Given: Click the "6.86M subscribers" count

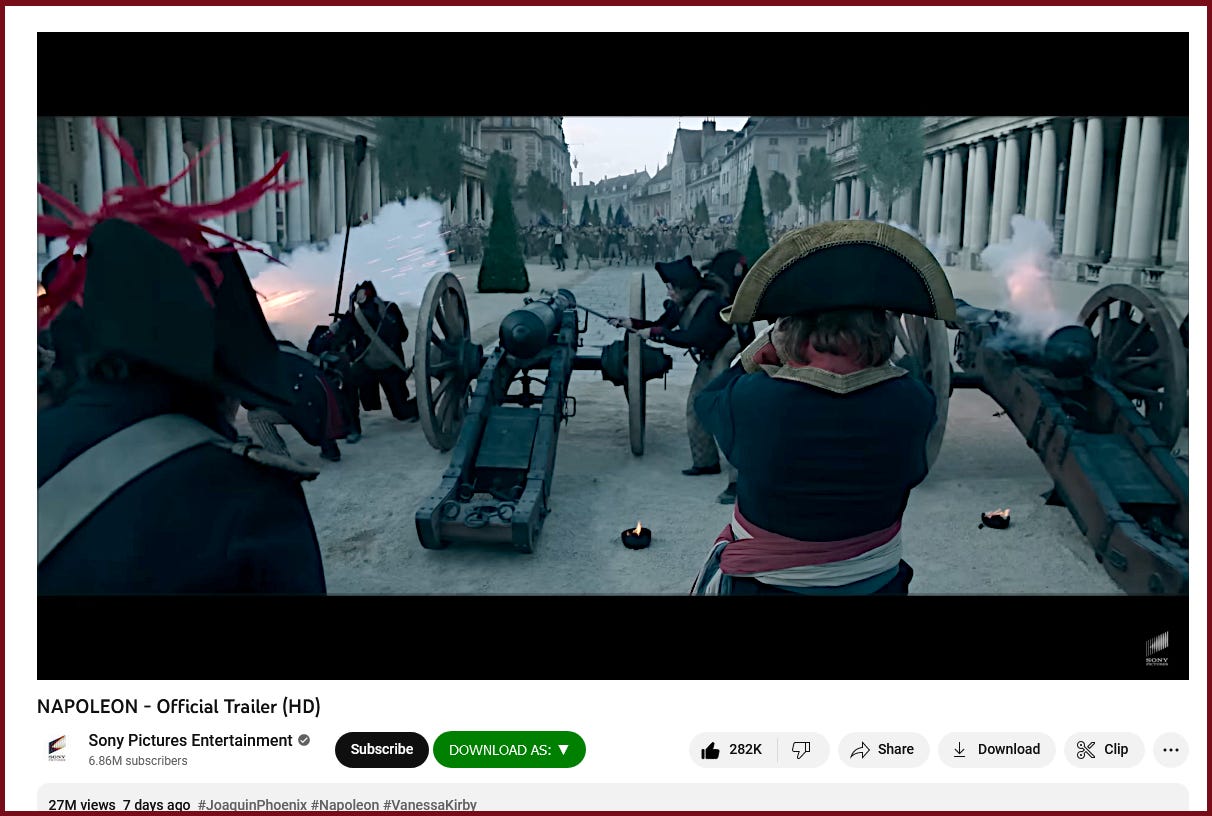Looking at the screenshot, I should click(138, 761).
